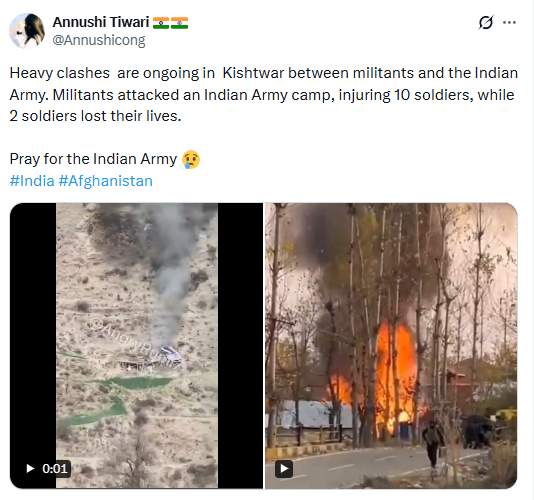534x500 pixels.
Task: Open Annushi Tiwari's profile picture
Action: click(x=27, y=31)
